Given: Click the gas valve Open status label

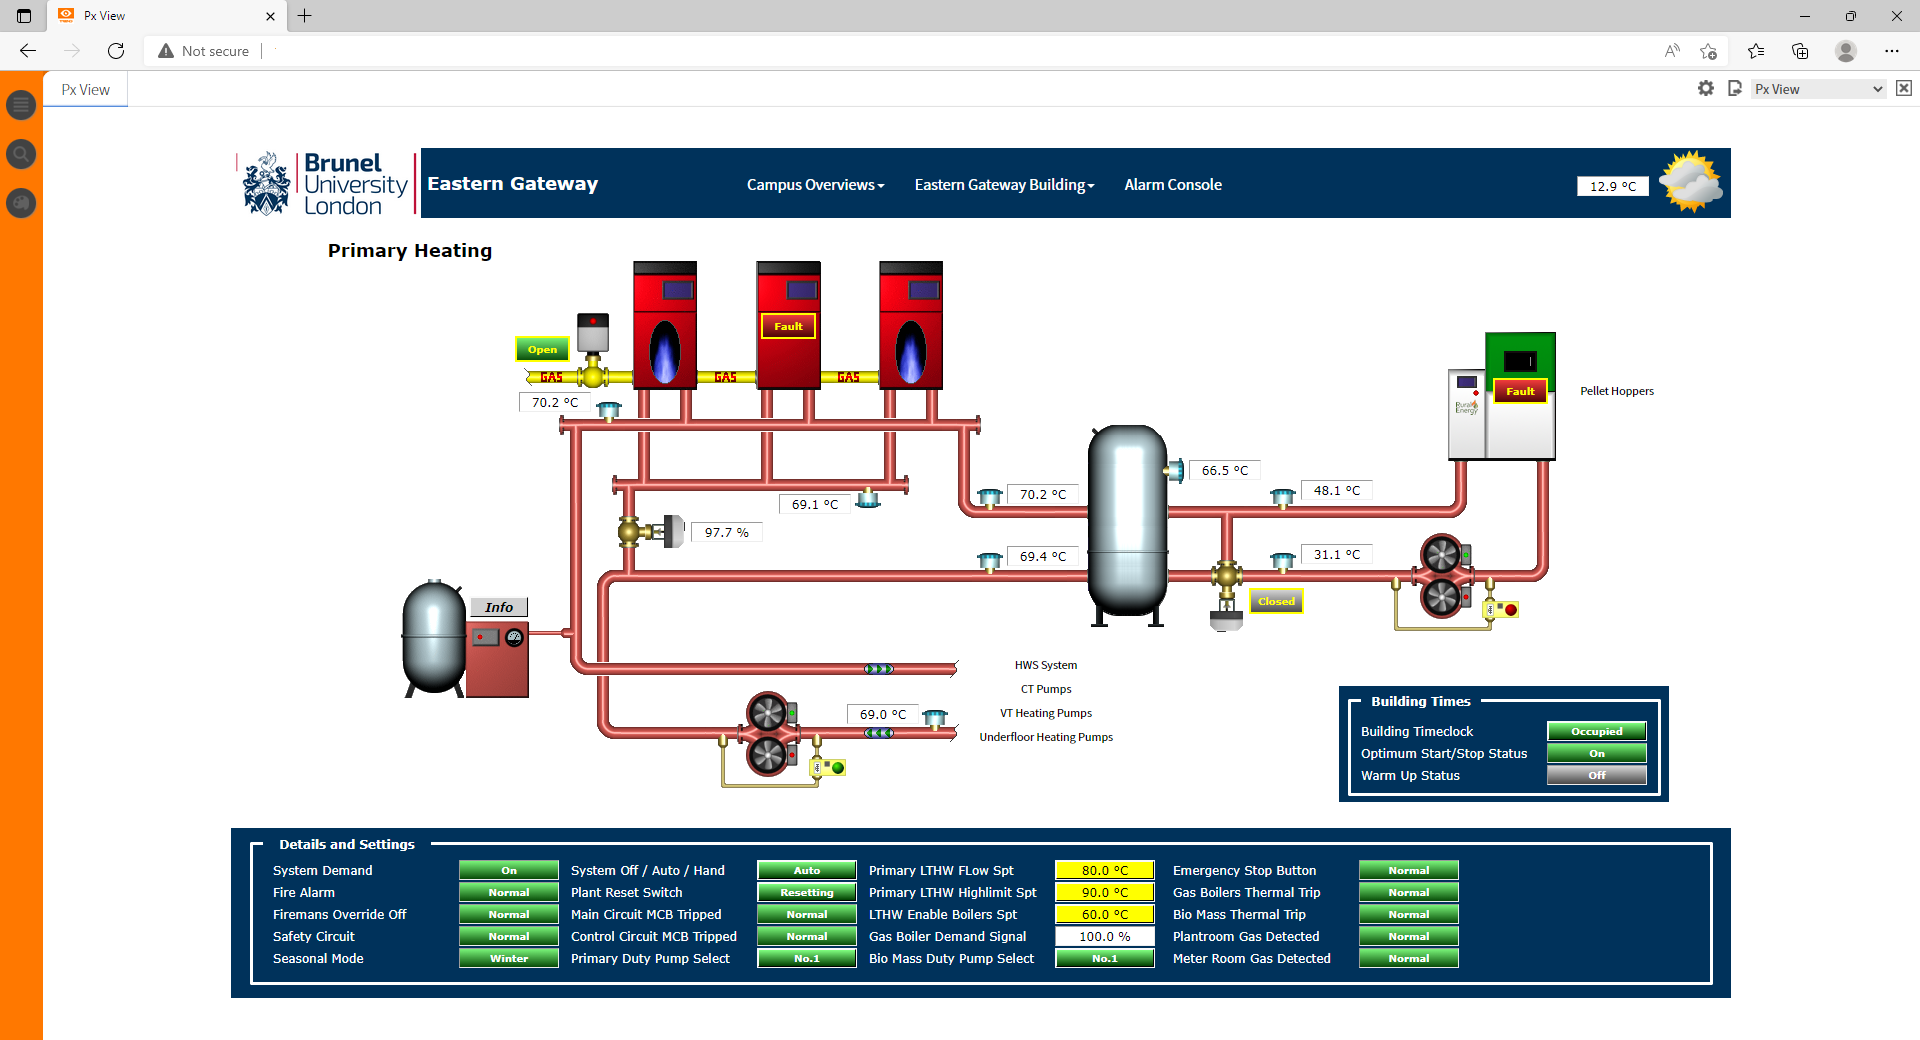Looking at the screenshot, I should tap(542, 349).
